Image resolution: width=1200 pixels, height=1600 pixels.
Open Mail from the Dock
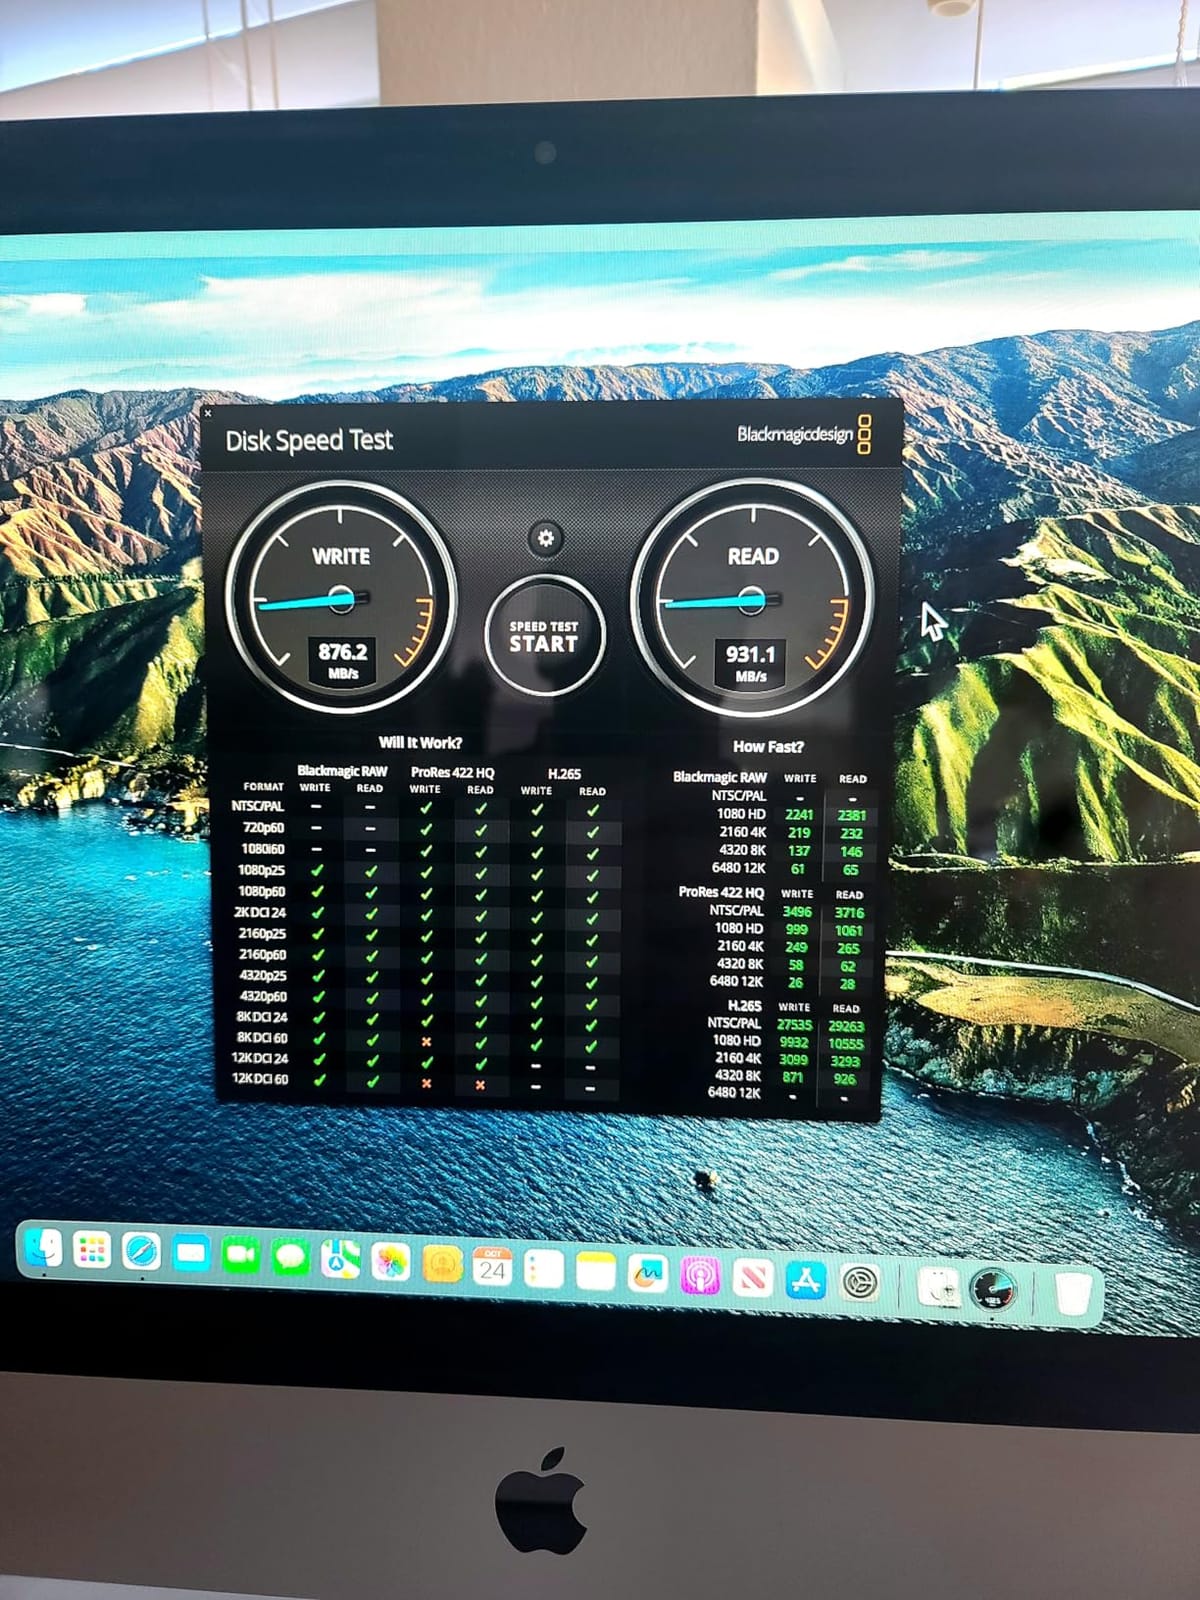pos(190,1254)
